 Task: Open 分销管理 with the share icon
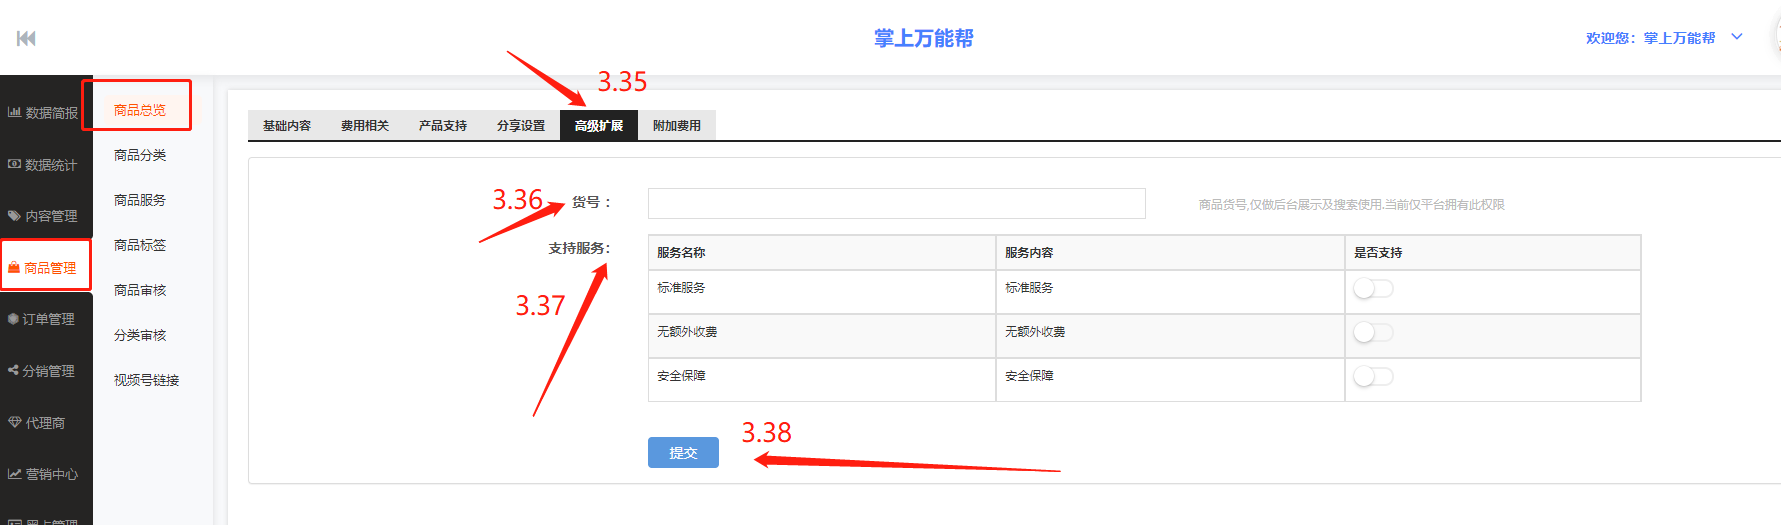pos(43,371)
